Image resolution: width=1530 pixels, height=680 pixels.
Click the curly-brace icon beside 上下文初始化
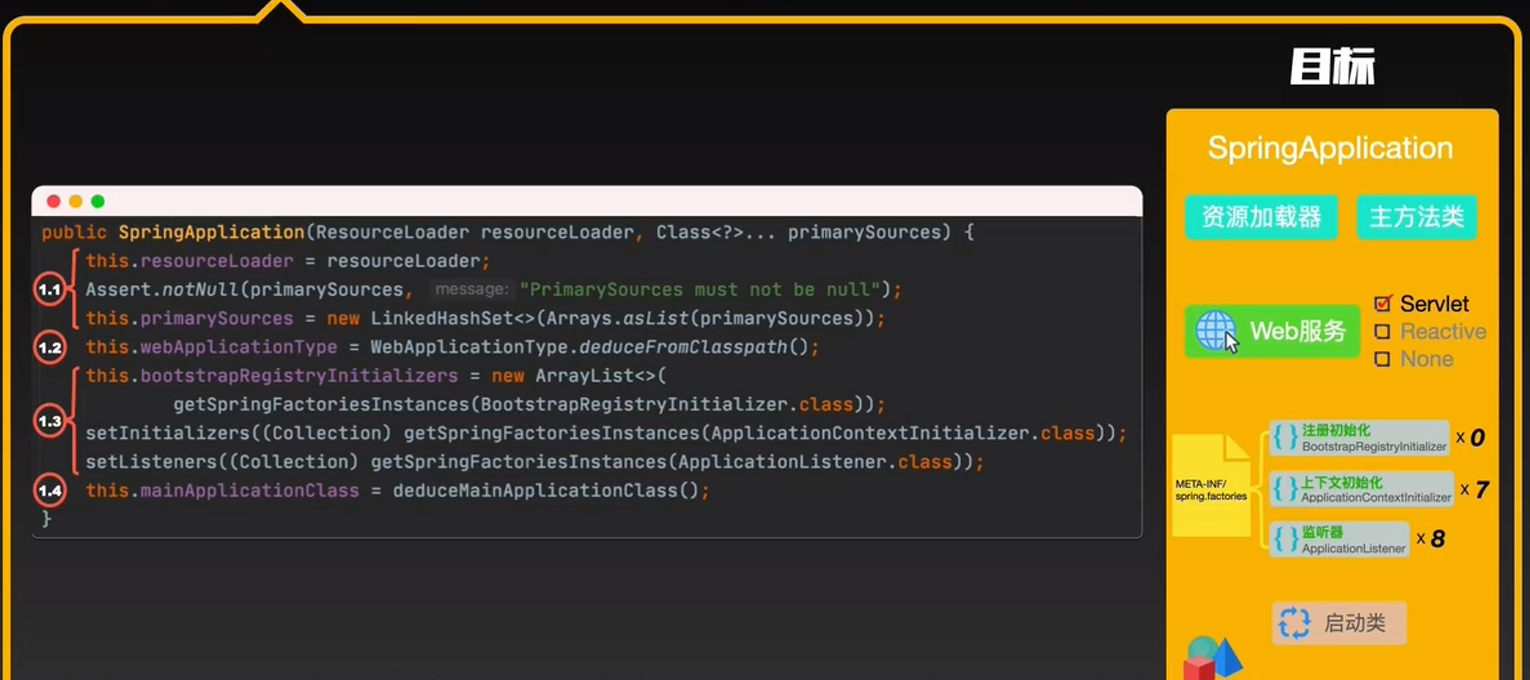[1284, 489]
